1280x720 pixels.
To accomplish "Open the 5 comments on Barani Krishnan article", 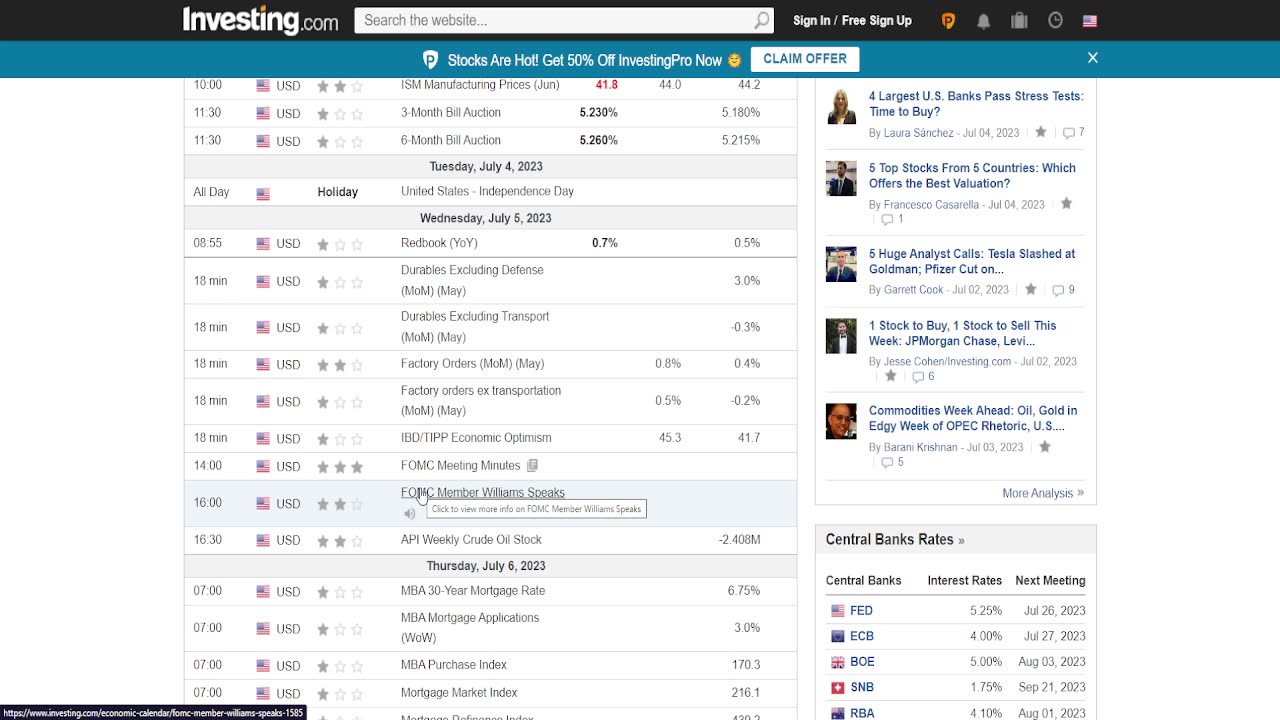I will point(893,462).
